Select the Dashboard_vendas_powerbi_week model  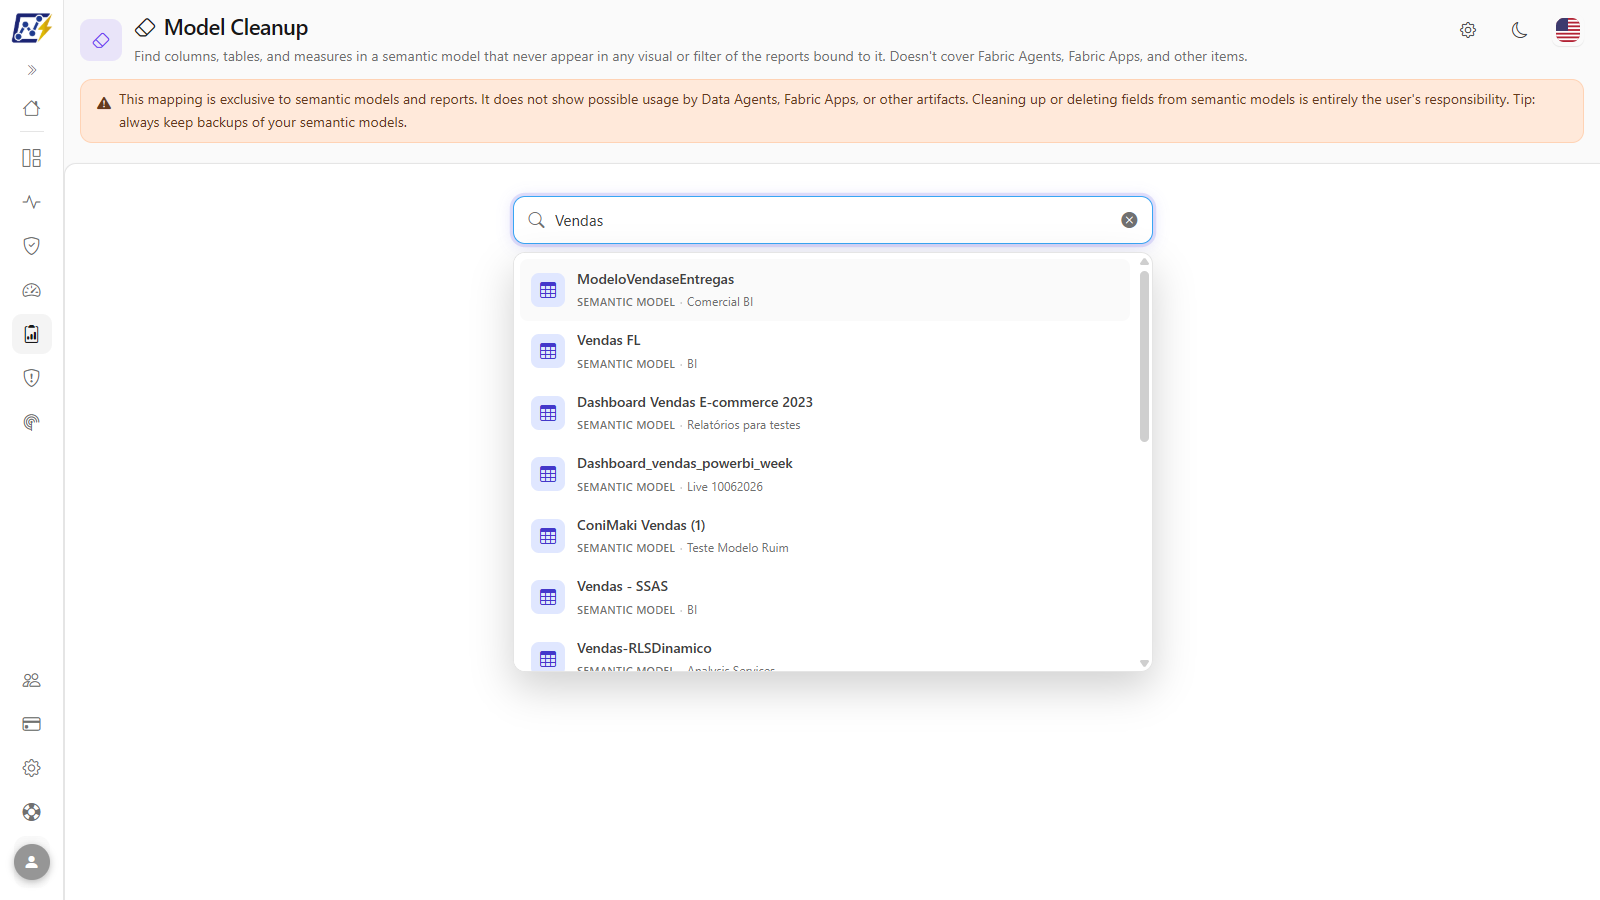click(x=825, y=475)
